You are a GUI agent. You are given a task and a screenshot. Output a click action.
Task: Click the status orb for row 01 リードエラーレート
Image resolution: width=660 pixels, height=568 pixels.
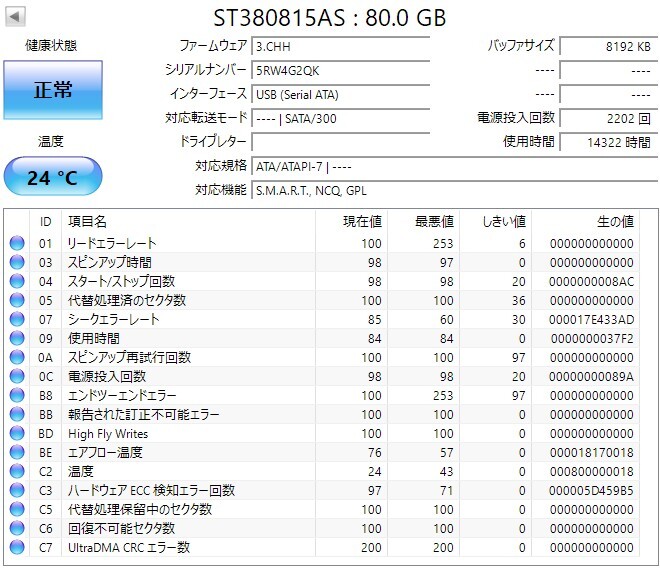coord(17,243)
